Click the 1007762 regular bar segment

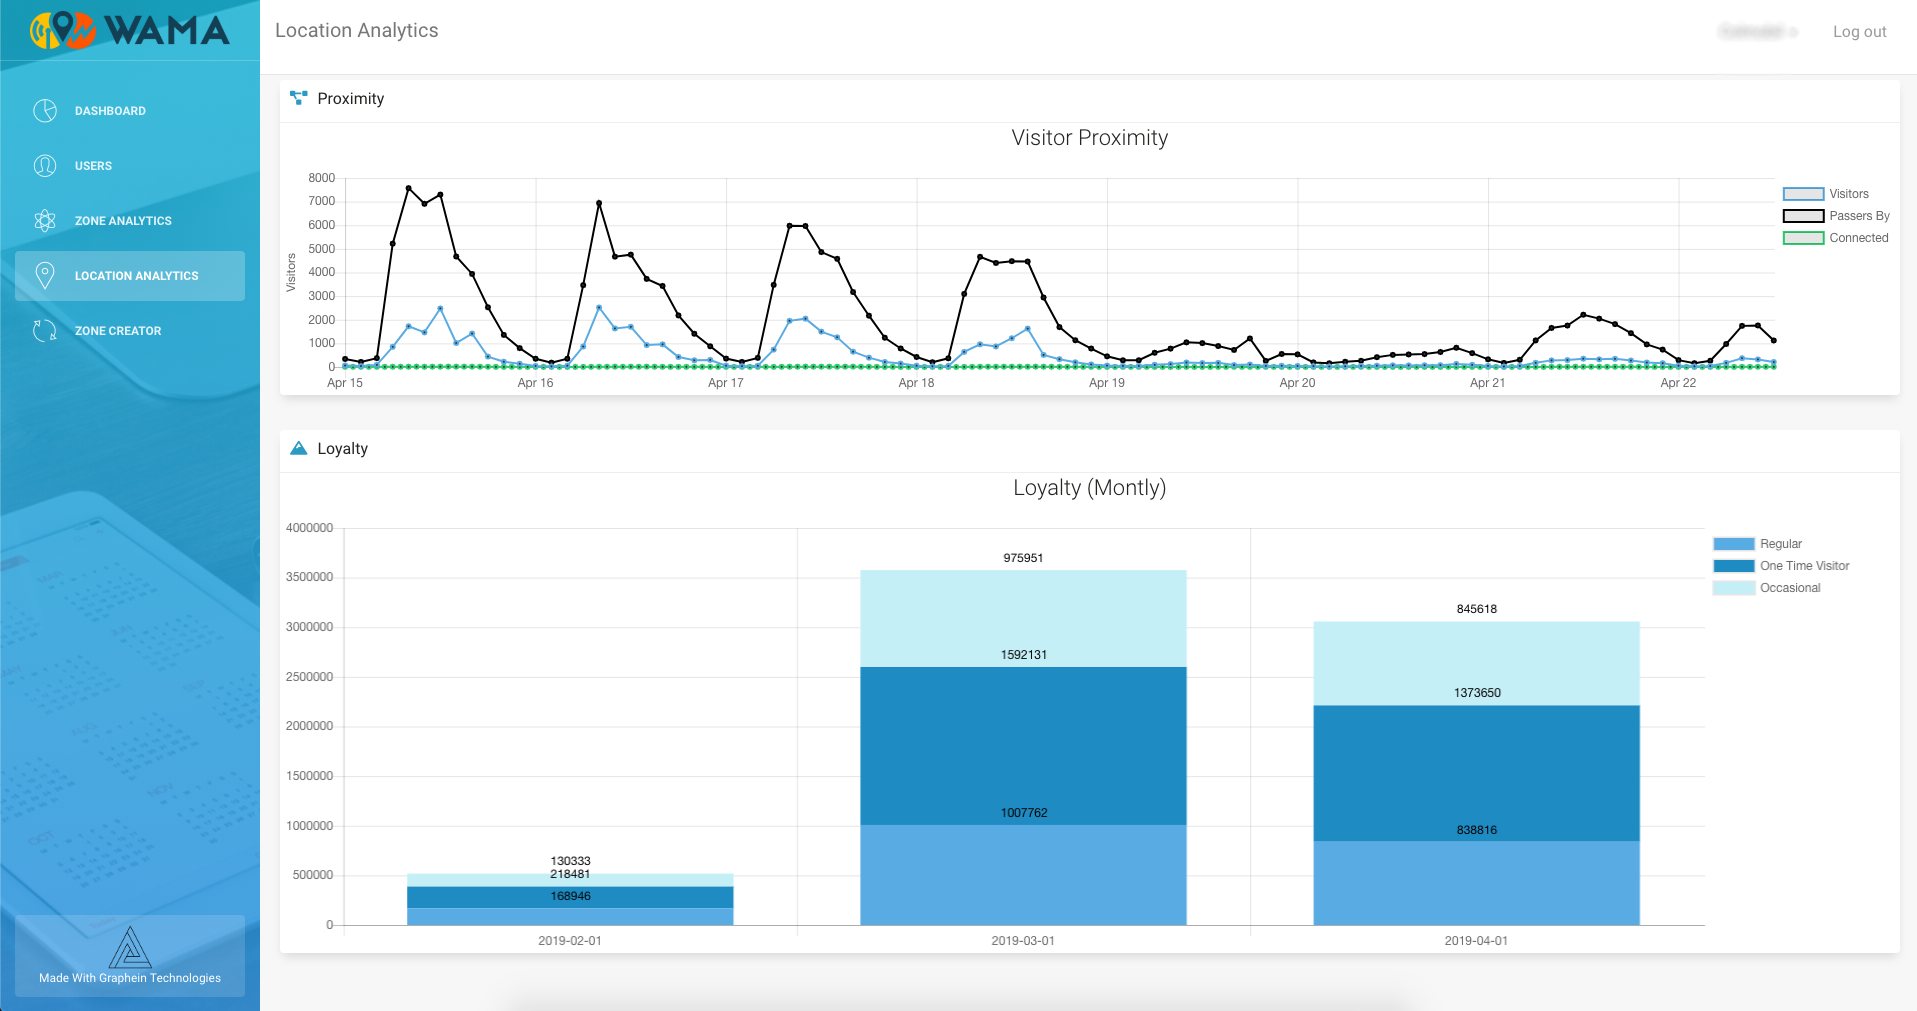(1023, 875)
